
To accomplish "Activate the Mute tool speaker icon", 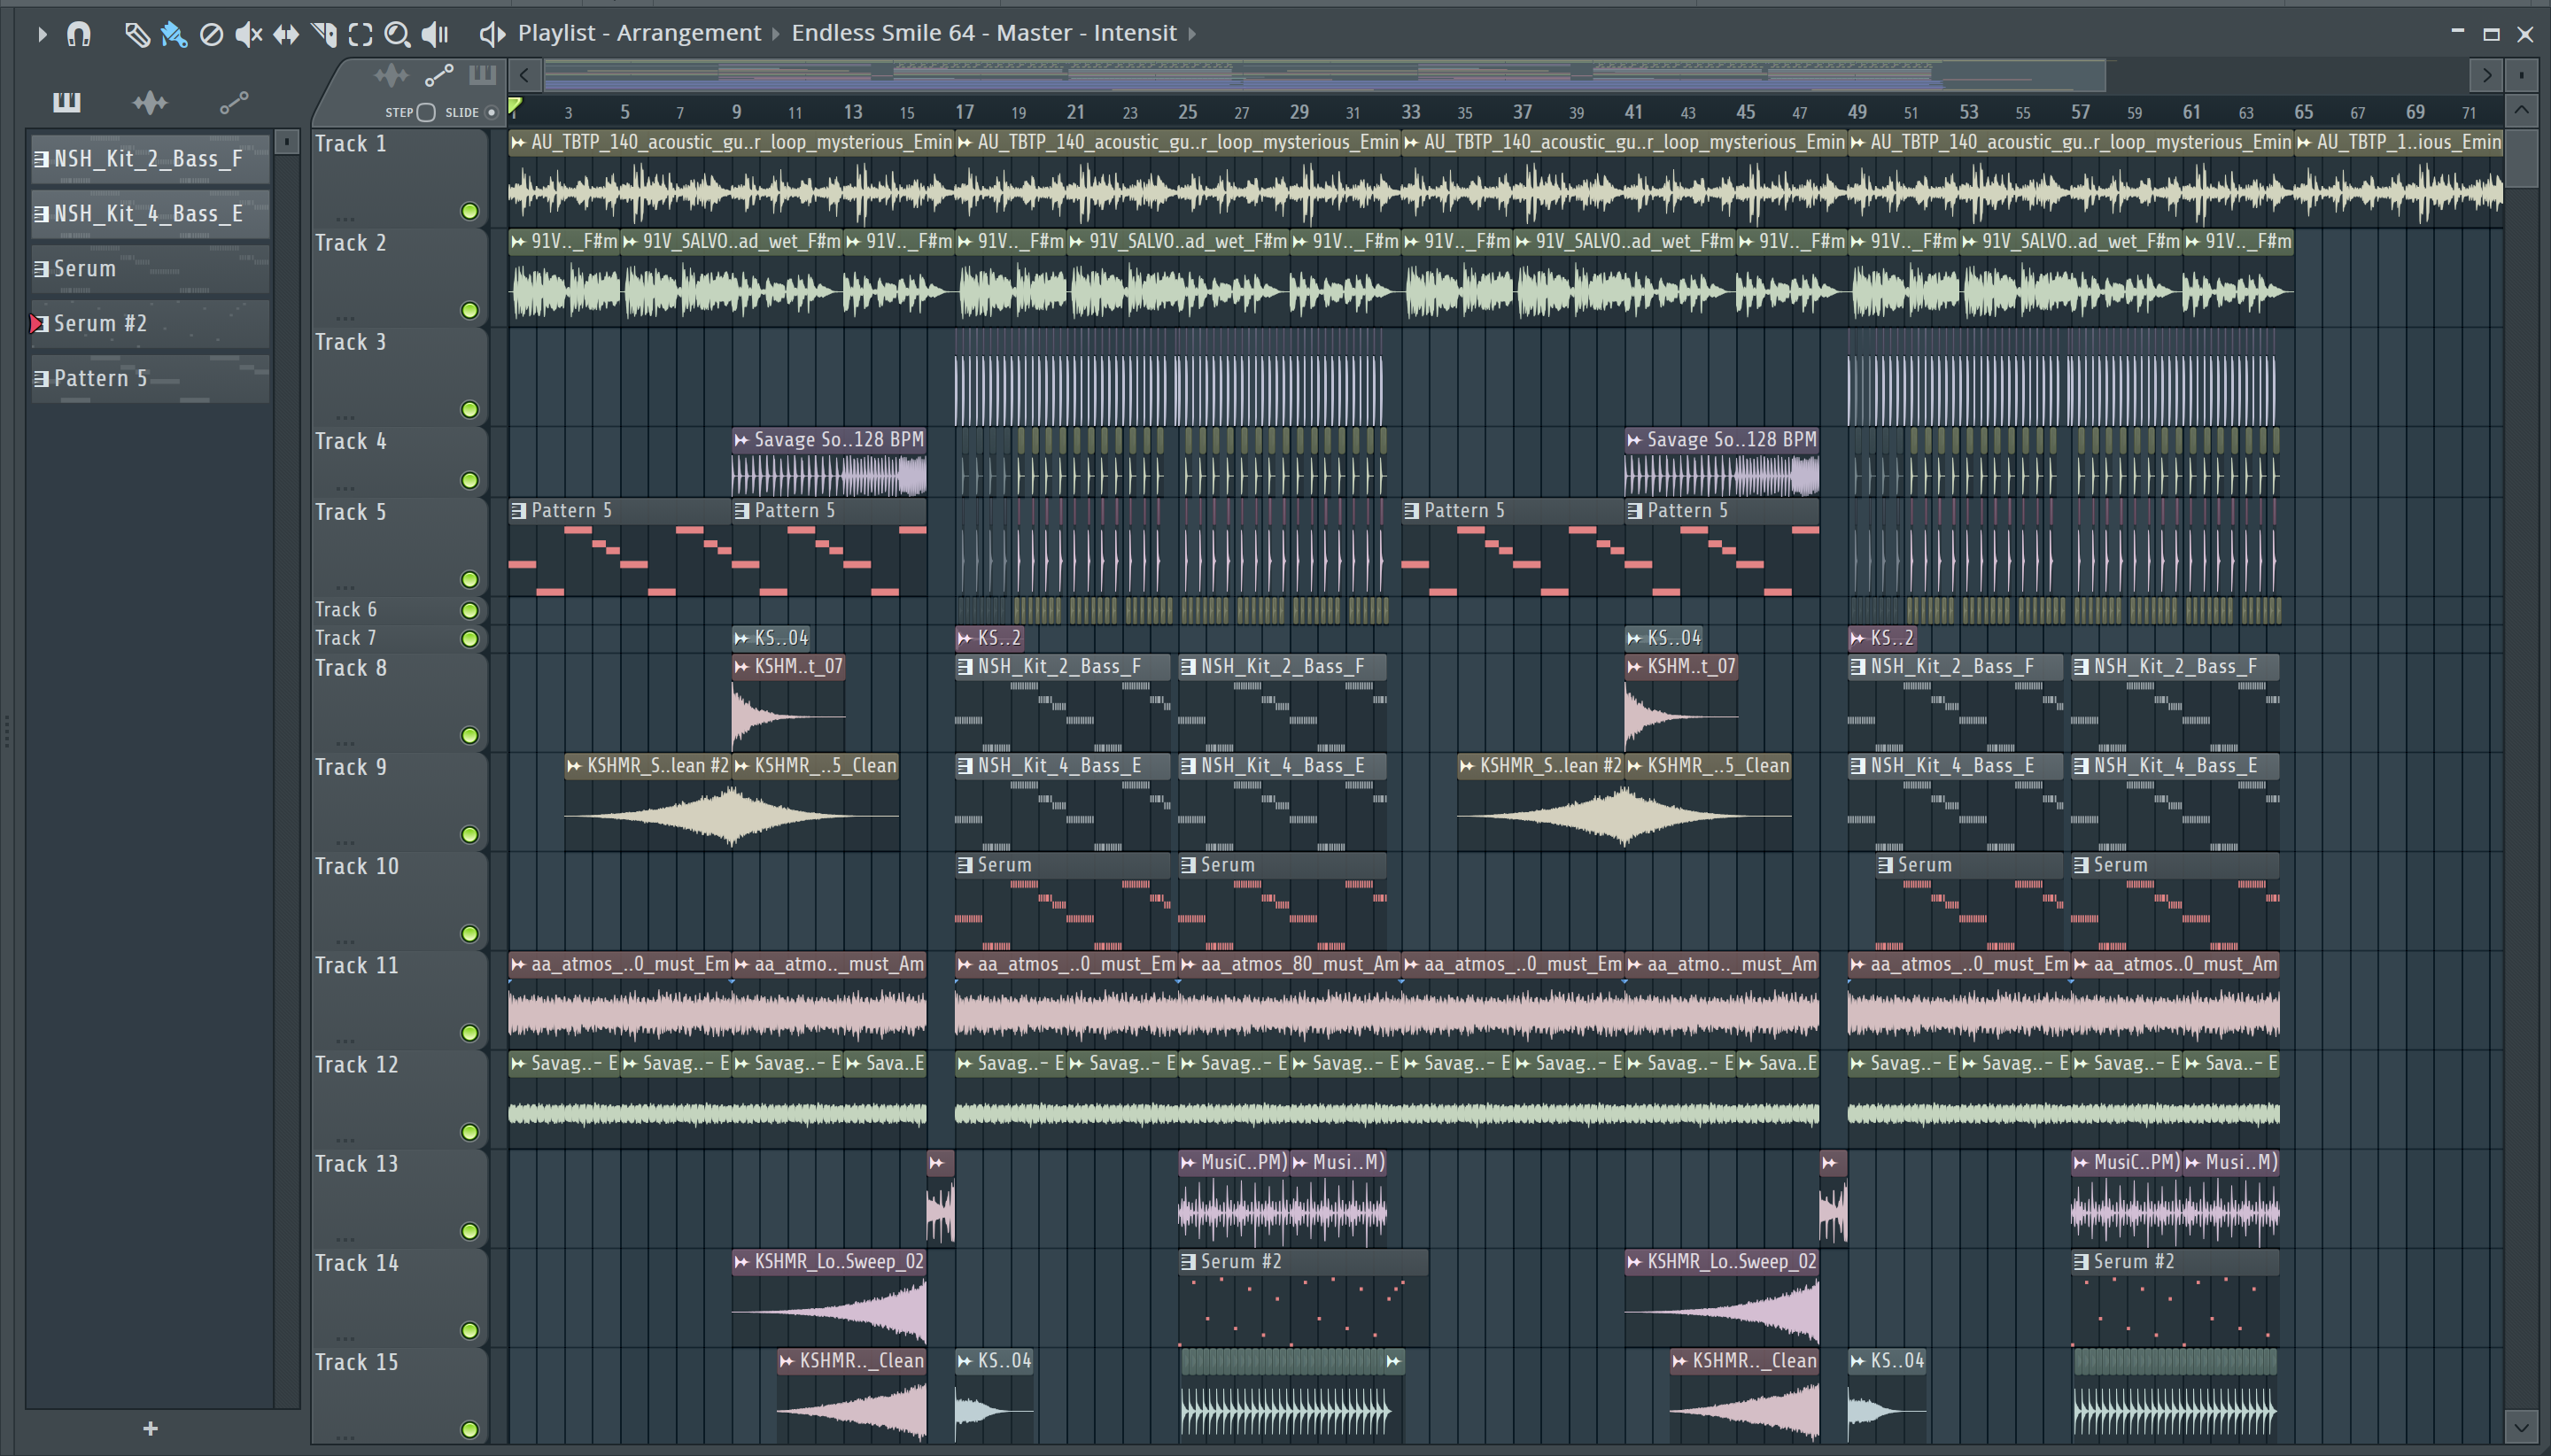I will click(x=248, y=34).
